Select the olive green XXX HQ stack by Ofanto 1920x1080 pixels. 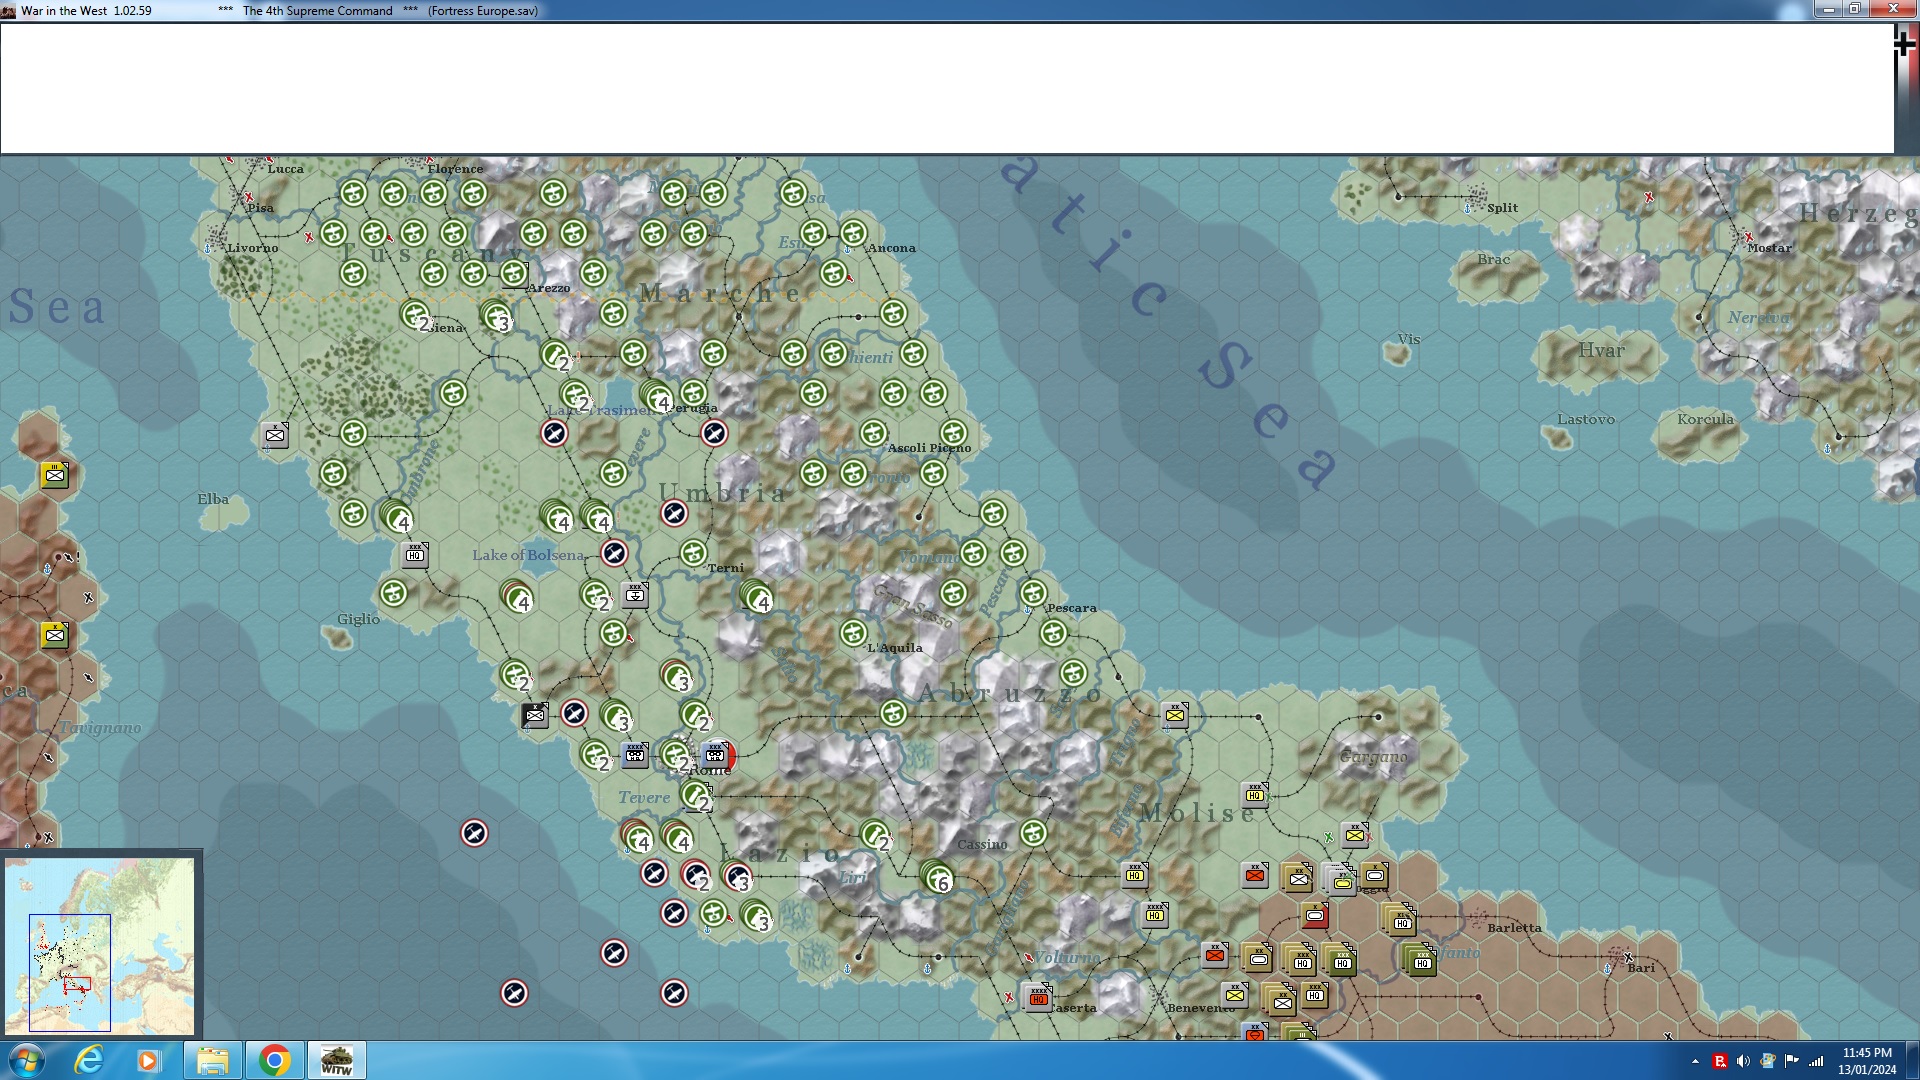(1420, 961)
